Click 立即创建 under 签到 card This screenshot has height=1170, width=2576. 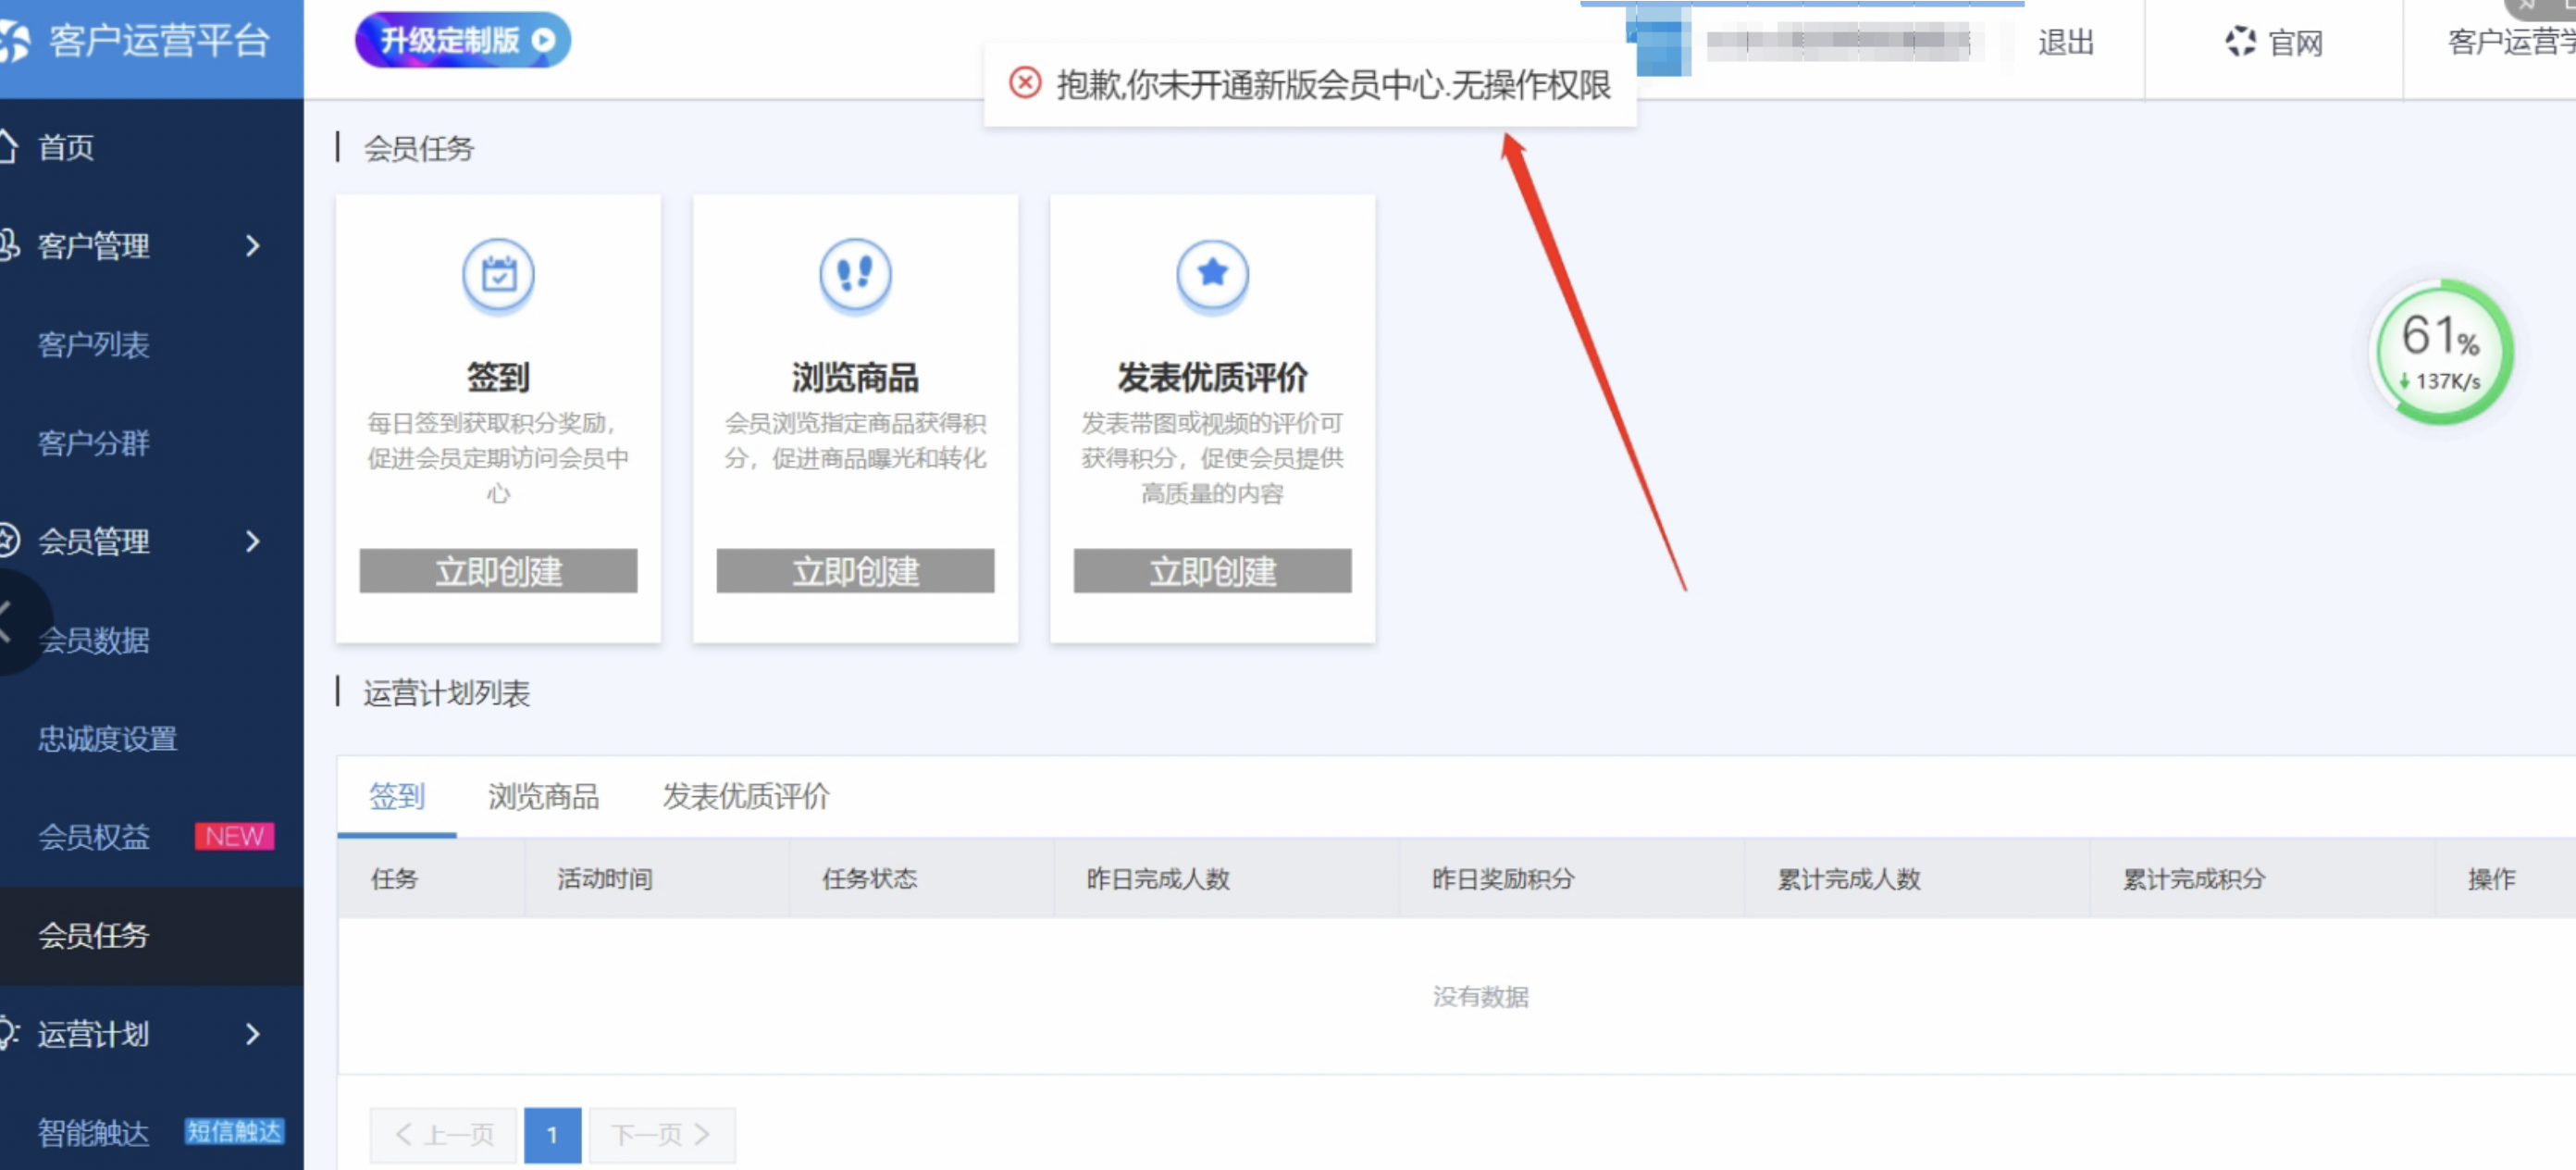[498, 571]
